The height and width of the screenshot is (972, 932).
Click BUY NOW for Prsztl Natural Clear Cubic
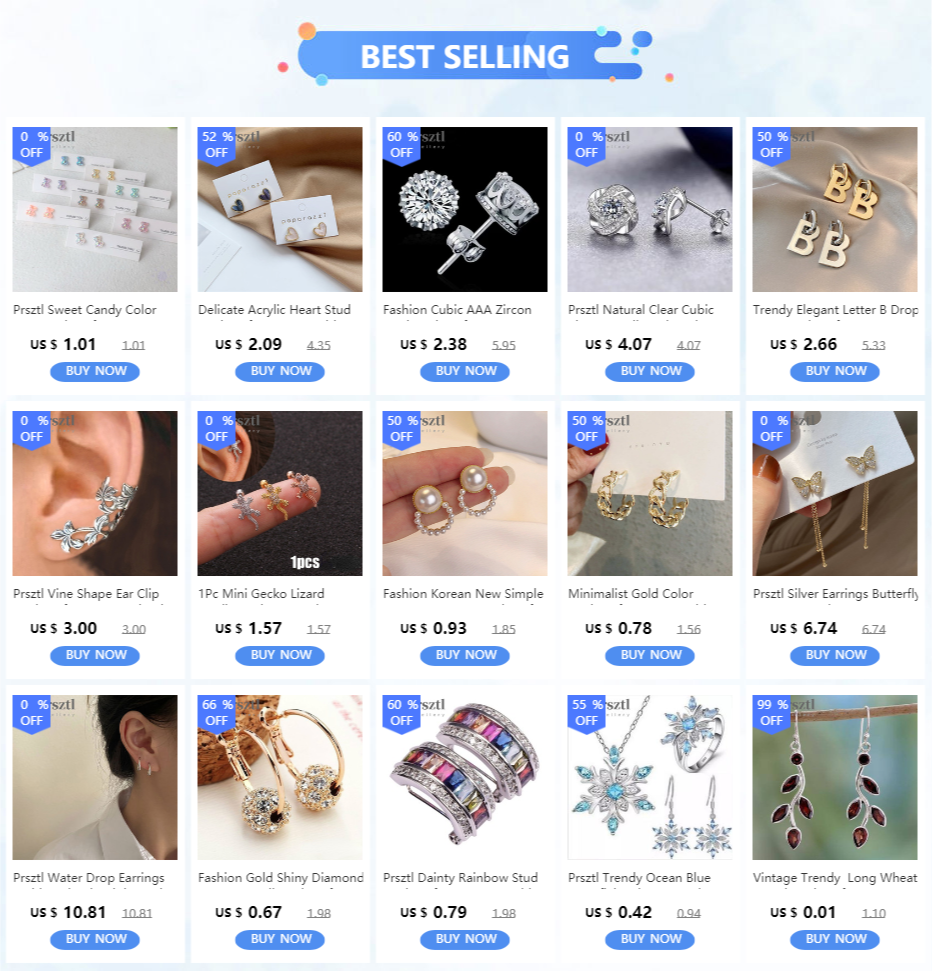tap(649, 371)
